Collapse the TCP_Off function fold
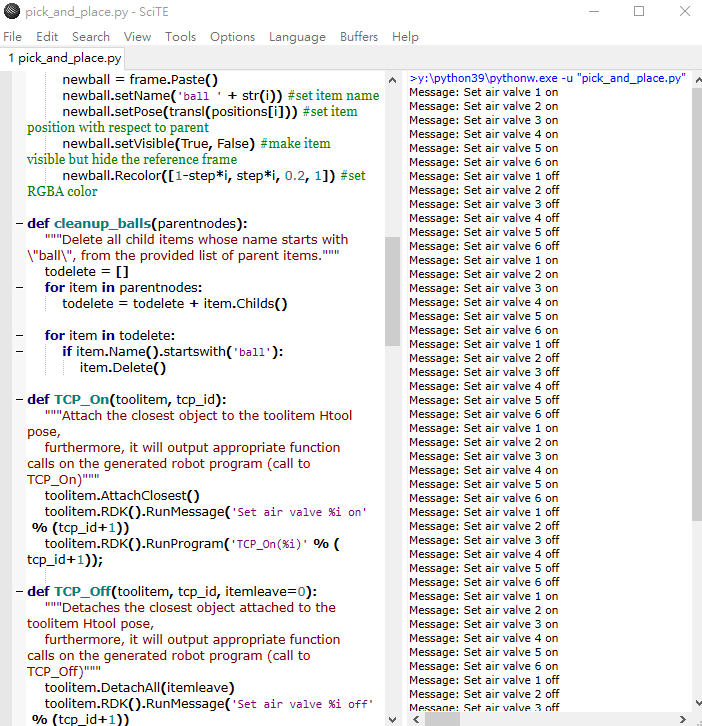702x726 pixels. (19, 592)
